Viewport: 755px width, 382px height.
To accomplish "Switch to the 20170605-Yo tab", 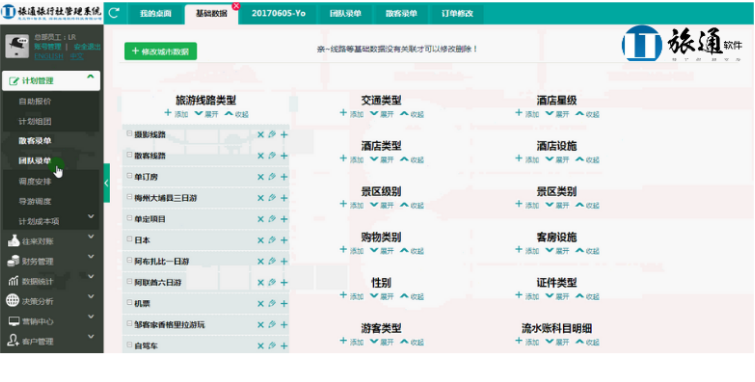I will pyautogui.click(x=278, y=14).
